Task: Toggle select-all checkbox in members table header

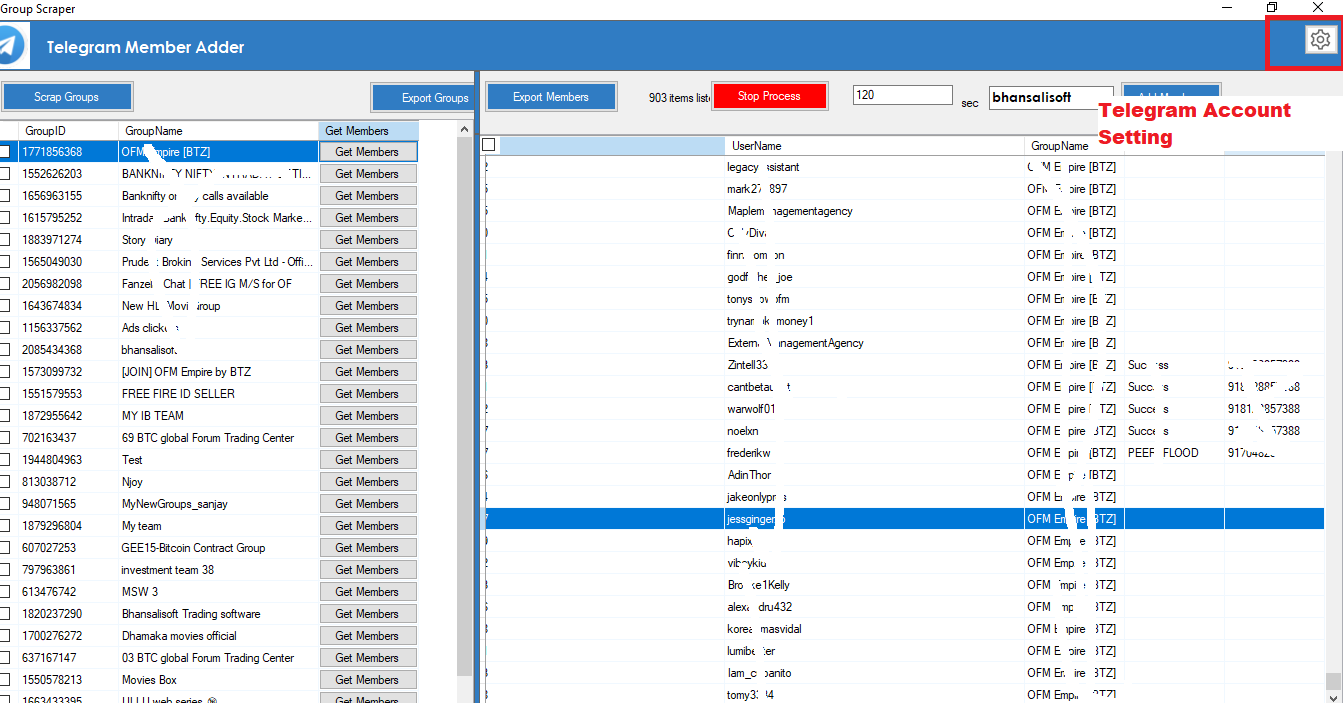Action: 489,145
